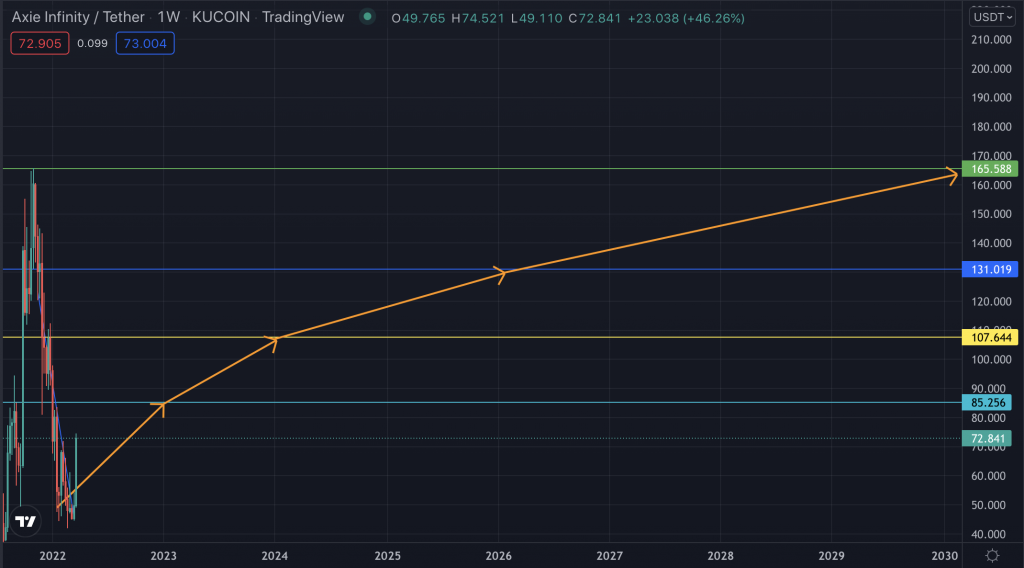The height and width of the screenshot is (568, 1024).
Task: Click the TradingView logo badge
Action: (25, 521)
